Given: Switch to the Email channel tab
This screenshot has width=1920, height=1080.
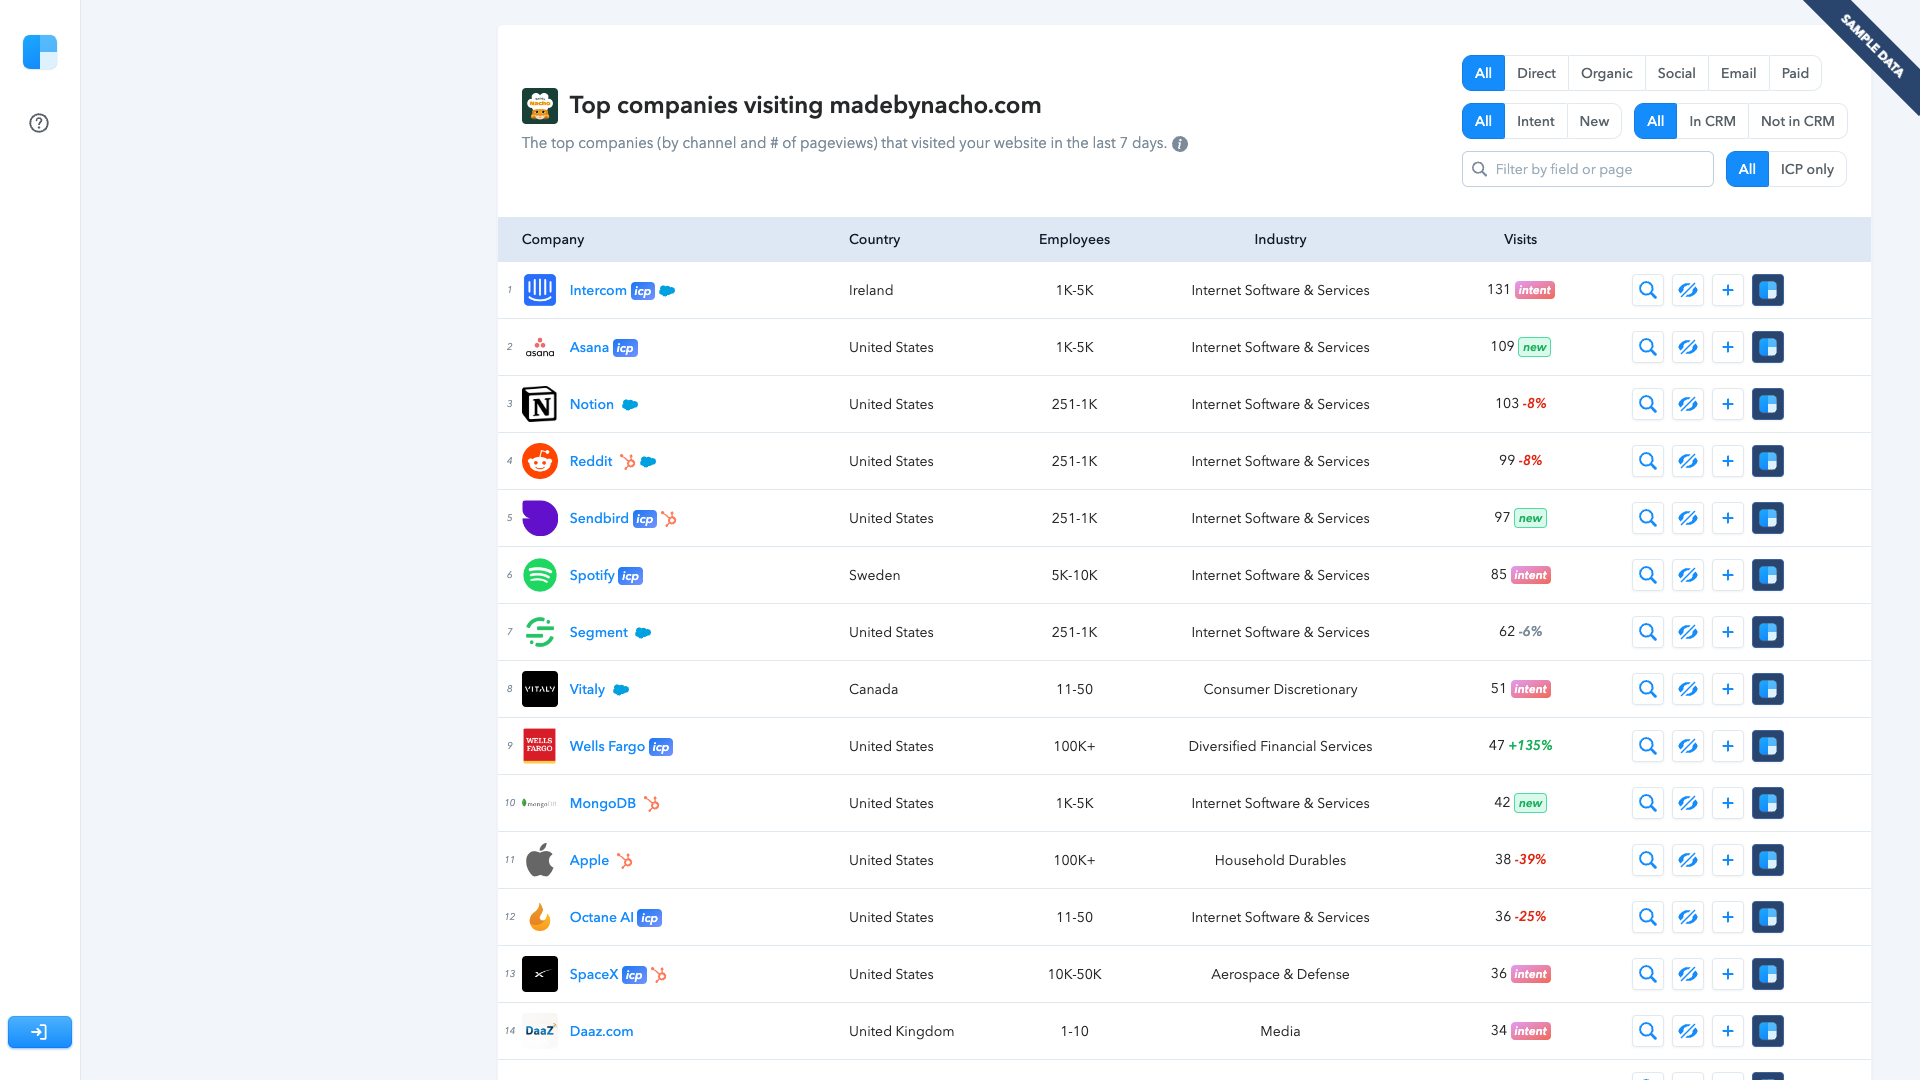Looking at the screenshot, I should coord(1738,73).
